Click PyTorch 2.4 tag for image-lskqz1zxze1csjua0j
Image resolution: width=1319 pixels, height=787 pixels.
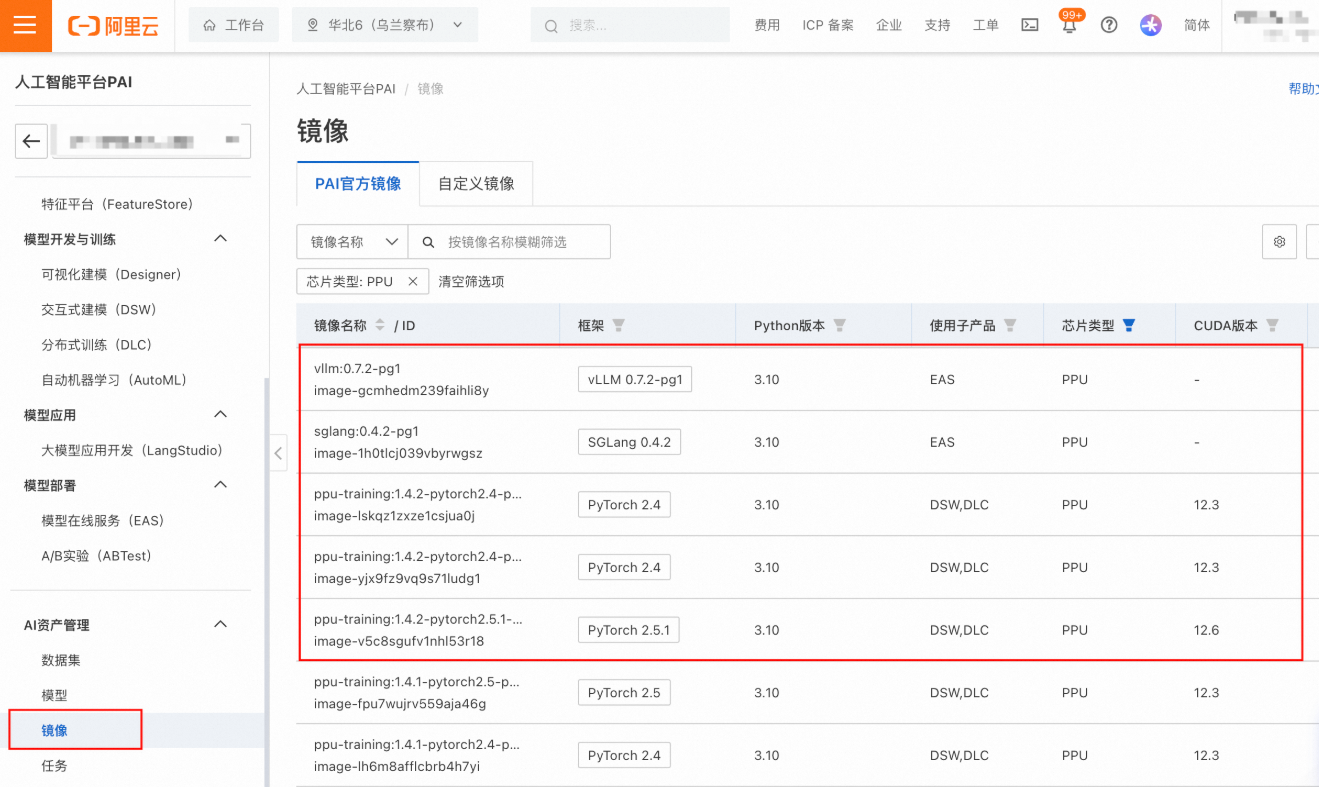coord(624,505)
